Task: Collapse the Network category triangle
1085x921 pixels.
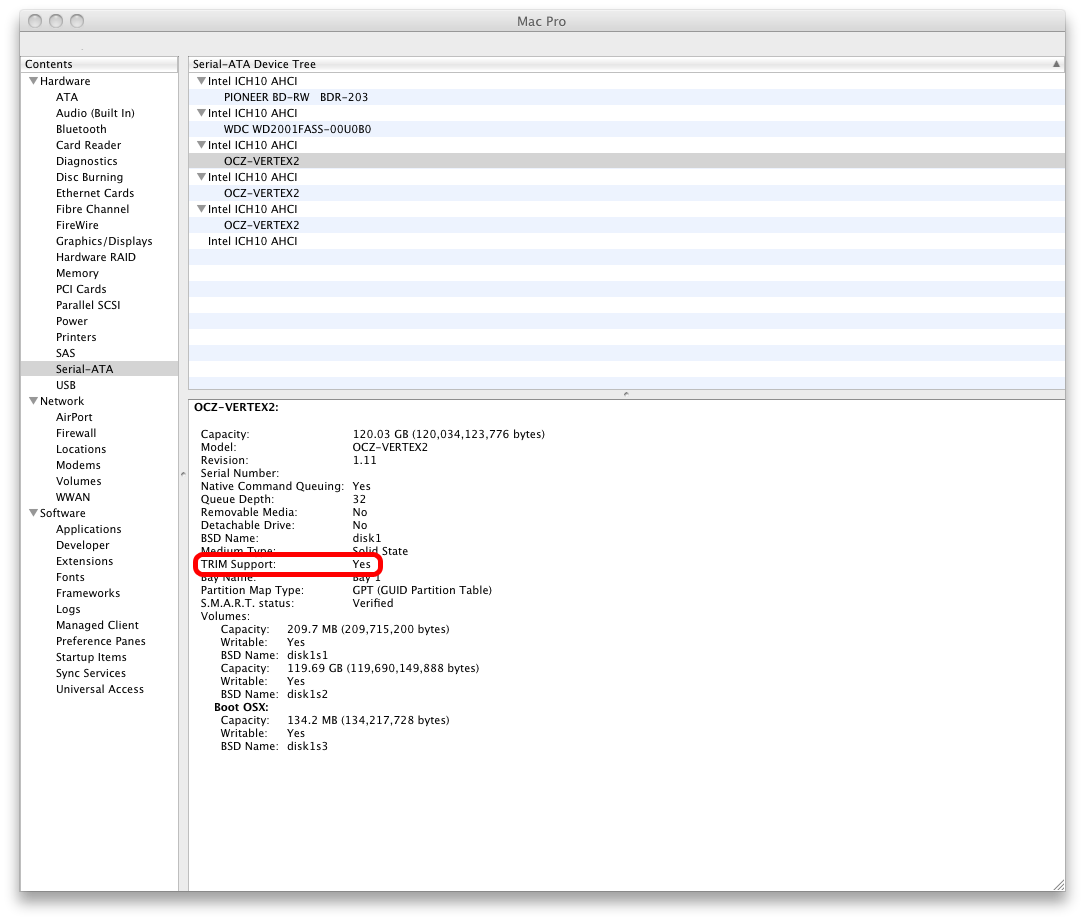Action: point(33,401)
